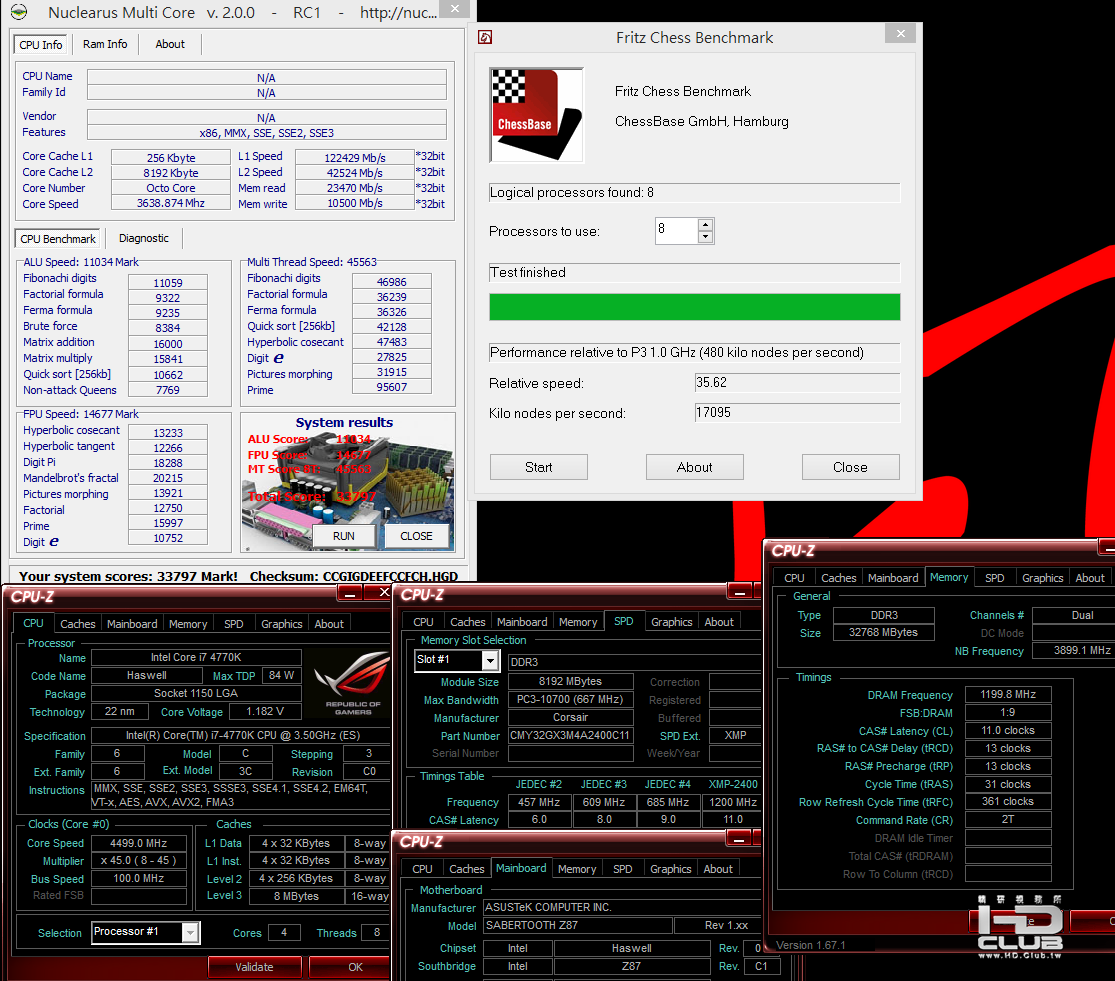Minimize the CPU-Z CPU window

[349, 592]
